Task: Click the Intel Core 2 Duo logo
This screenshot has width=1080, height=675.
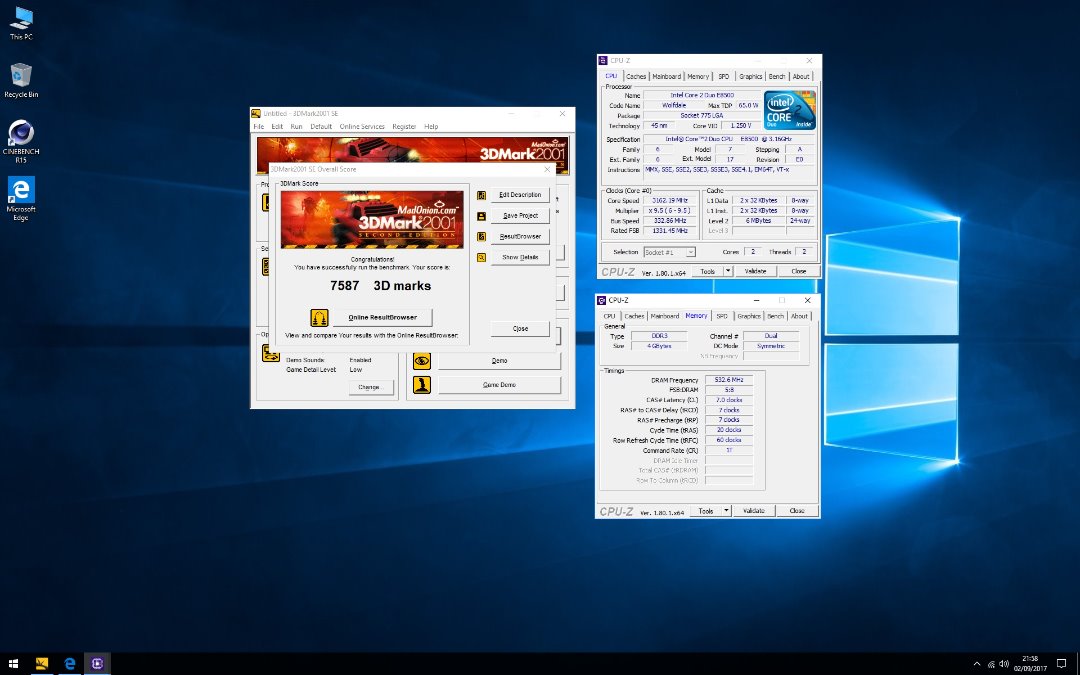Action: coord(790,110)
